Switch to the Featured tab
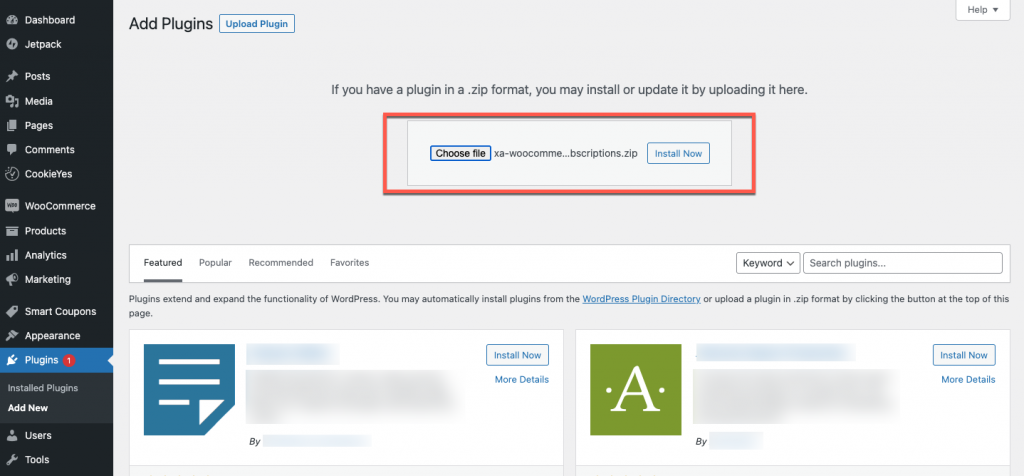The width and height of the screenshot is (1024, 476). click(x=163, y=262)
